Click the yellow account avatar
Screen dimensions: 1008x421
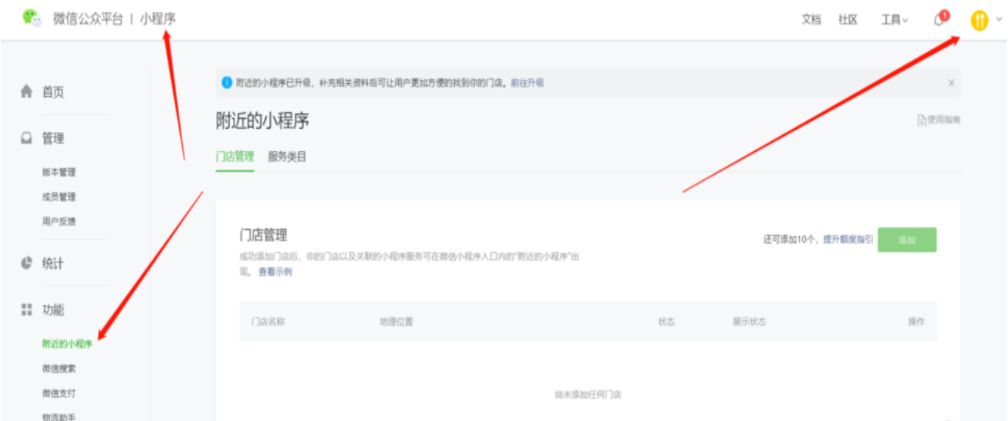tap(979, 21)
